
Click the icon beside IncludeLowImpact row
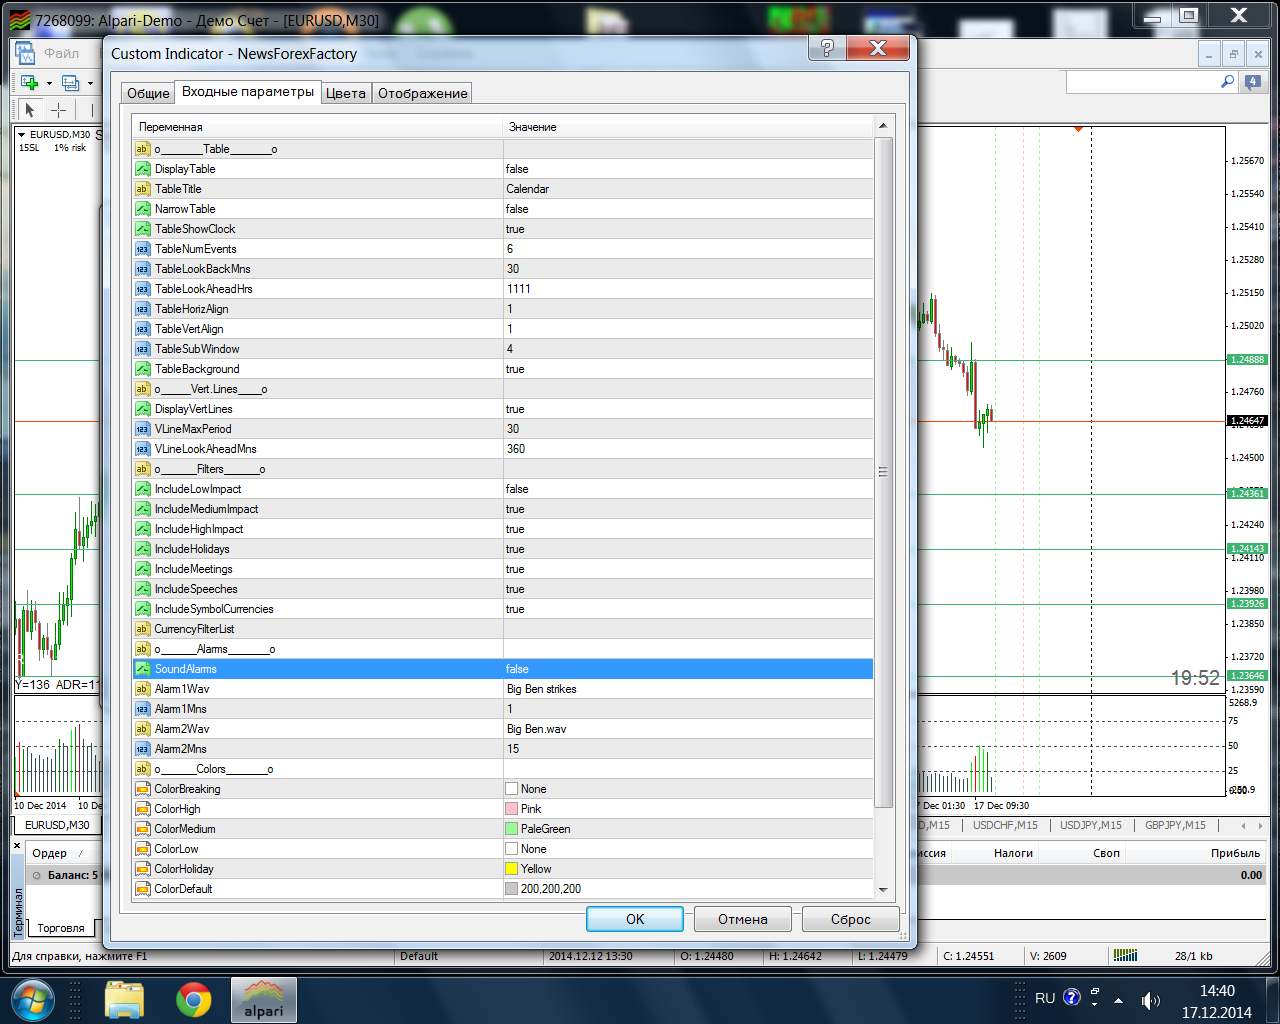(x=142, y=489)
